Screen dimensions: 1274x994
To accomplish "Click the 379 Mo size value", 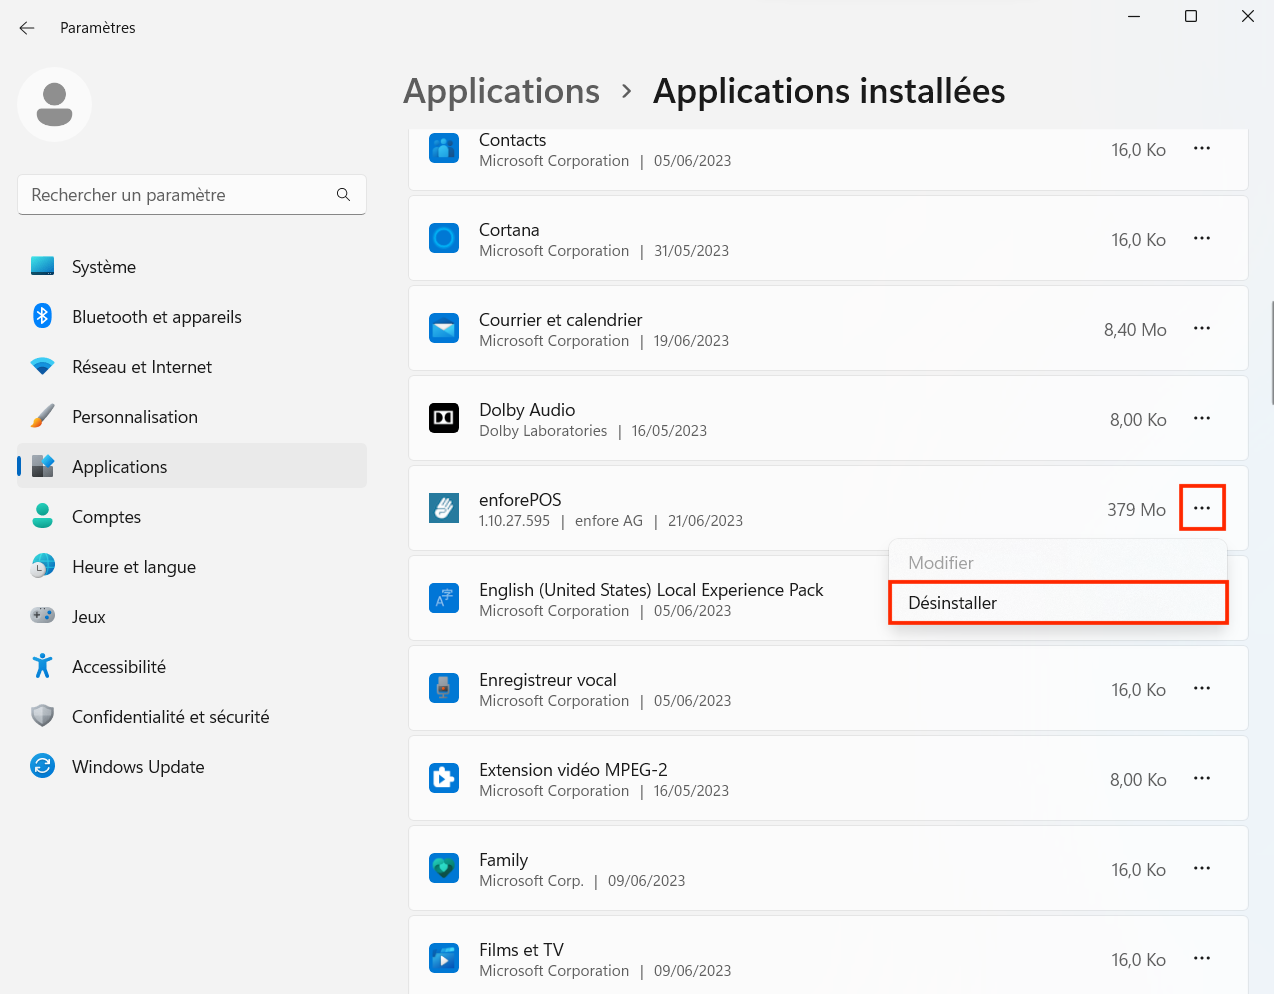I will (1136, 509).
